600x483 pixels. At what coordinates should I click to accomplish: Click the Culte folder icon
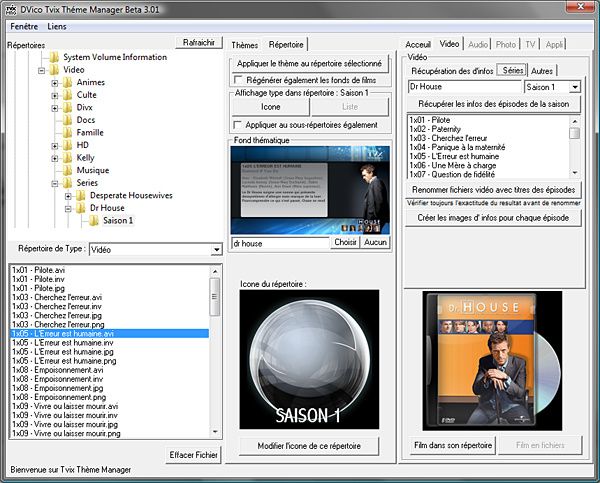click(67, 95)
